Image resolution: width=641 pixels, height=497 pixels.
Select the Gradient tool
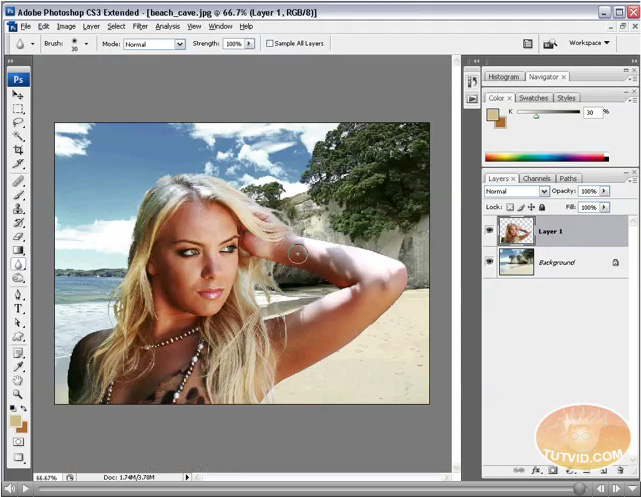tap(18, 250)
